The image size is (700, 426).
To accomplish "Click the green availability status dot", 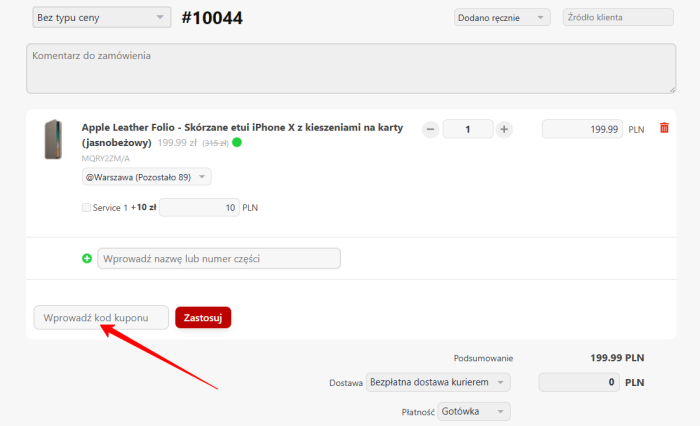I will coord(237,143).
